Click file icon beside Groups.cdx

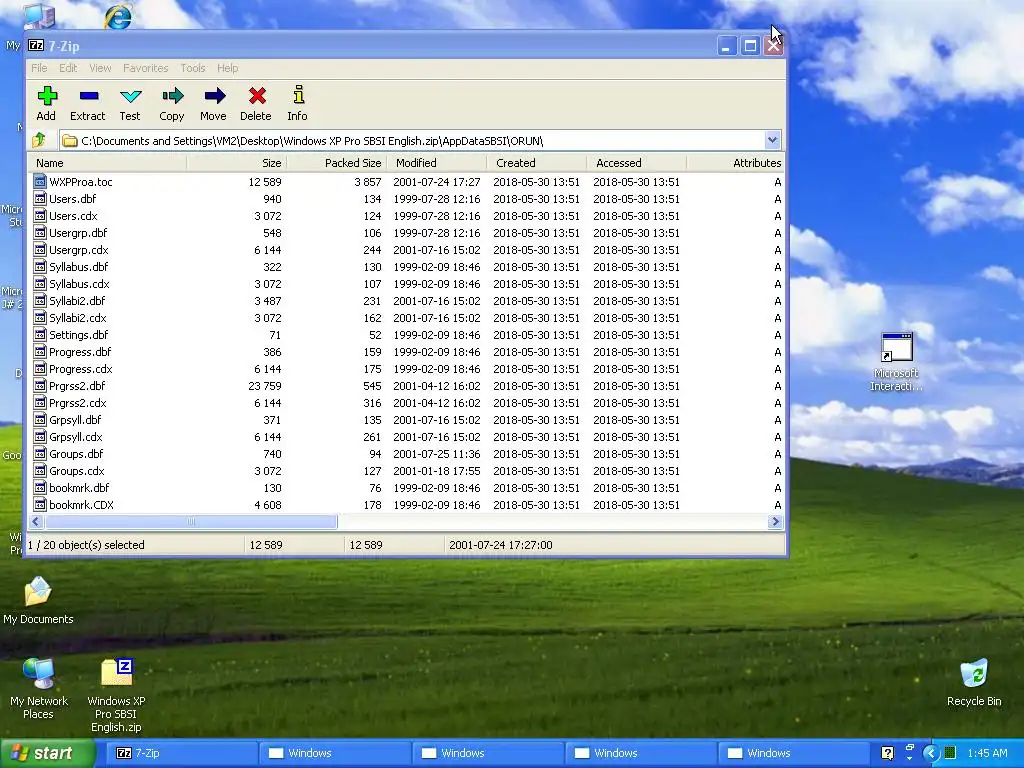pyautogui.click(x=40, y=470)
